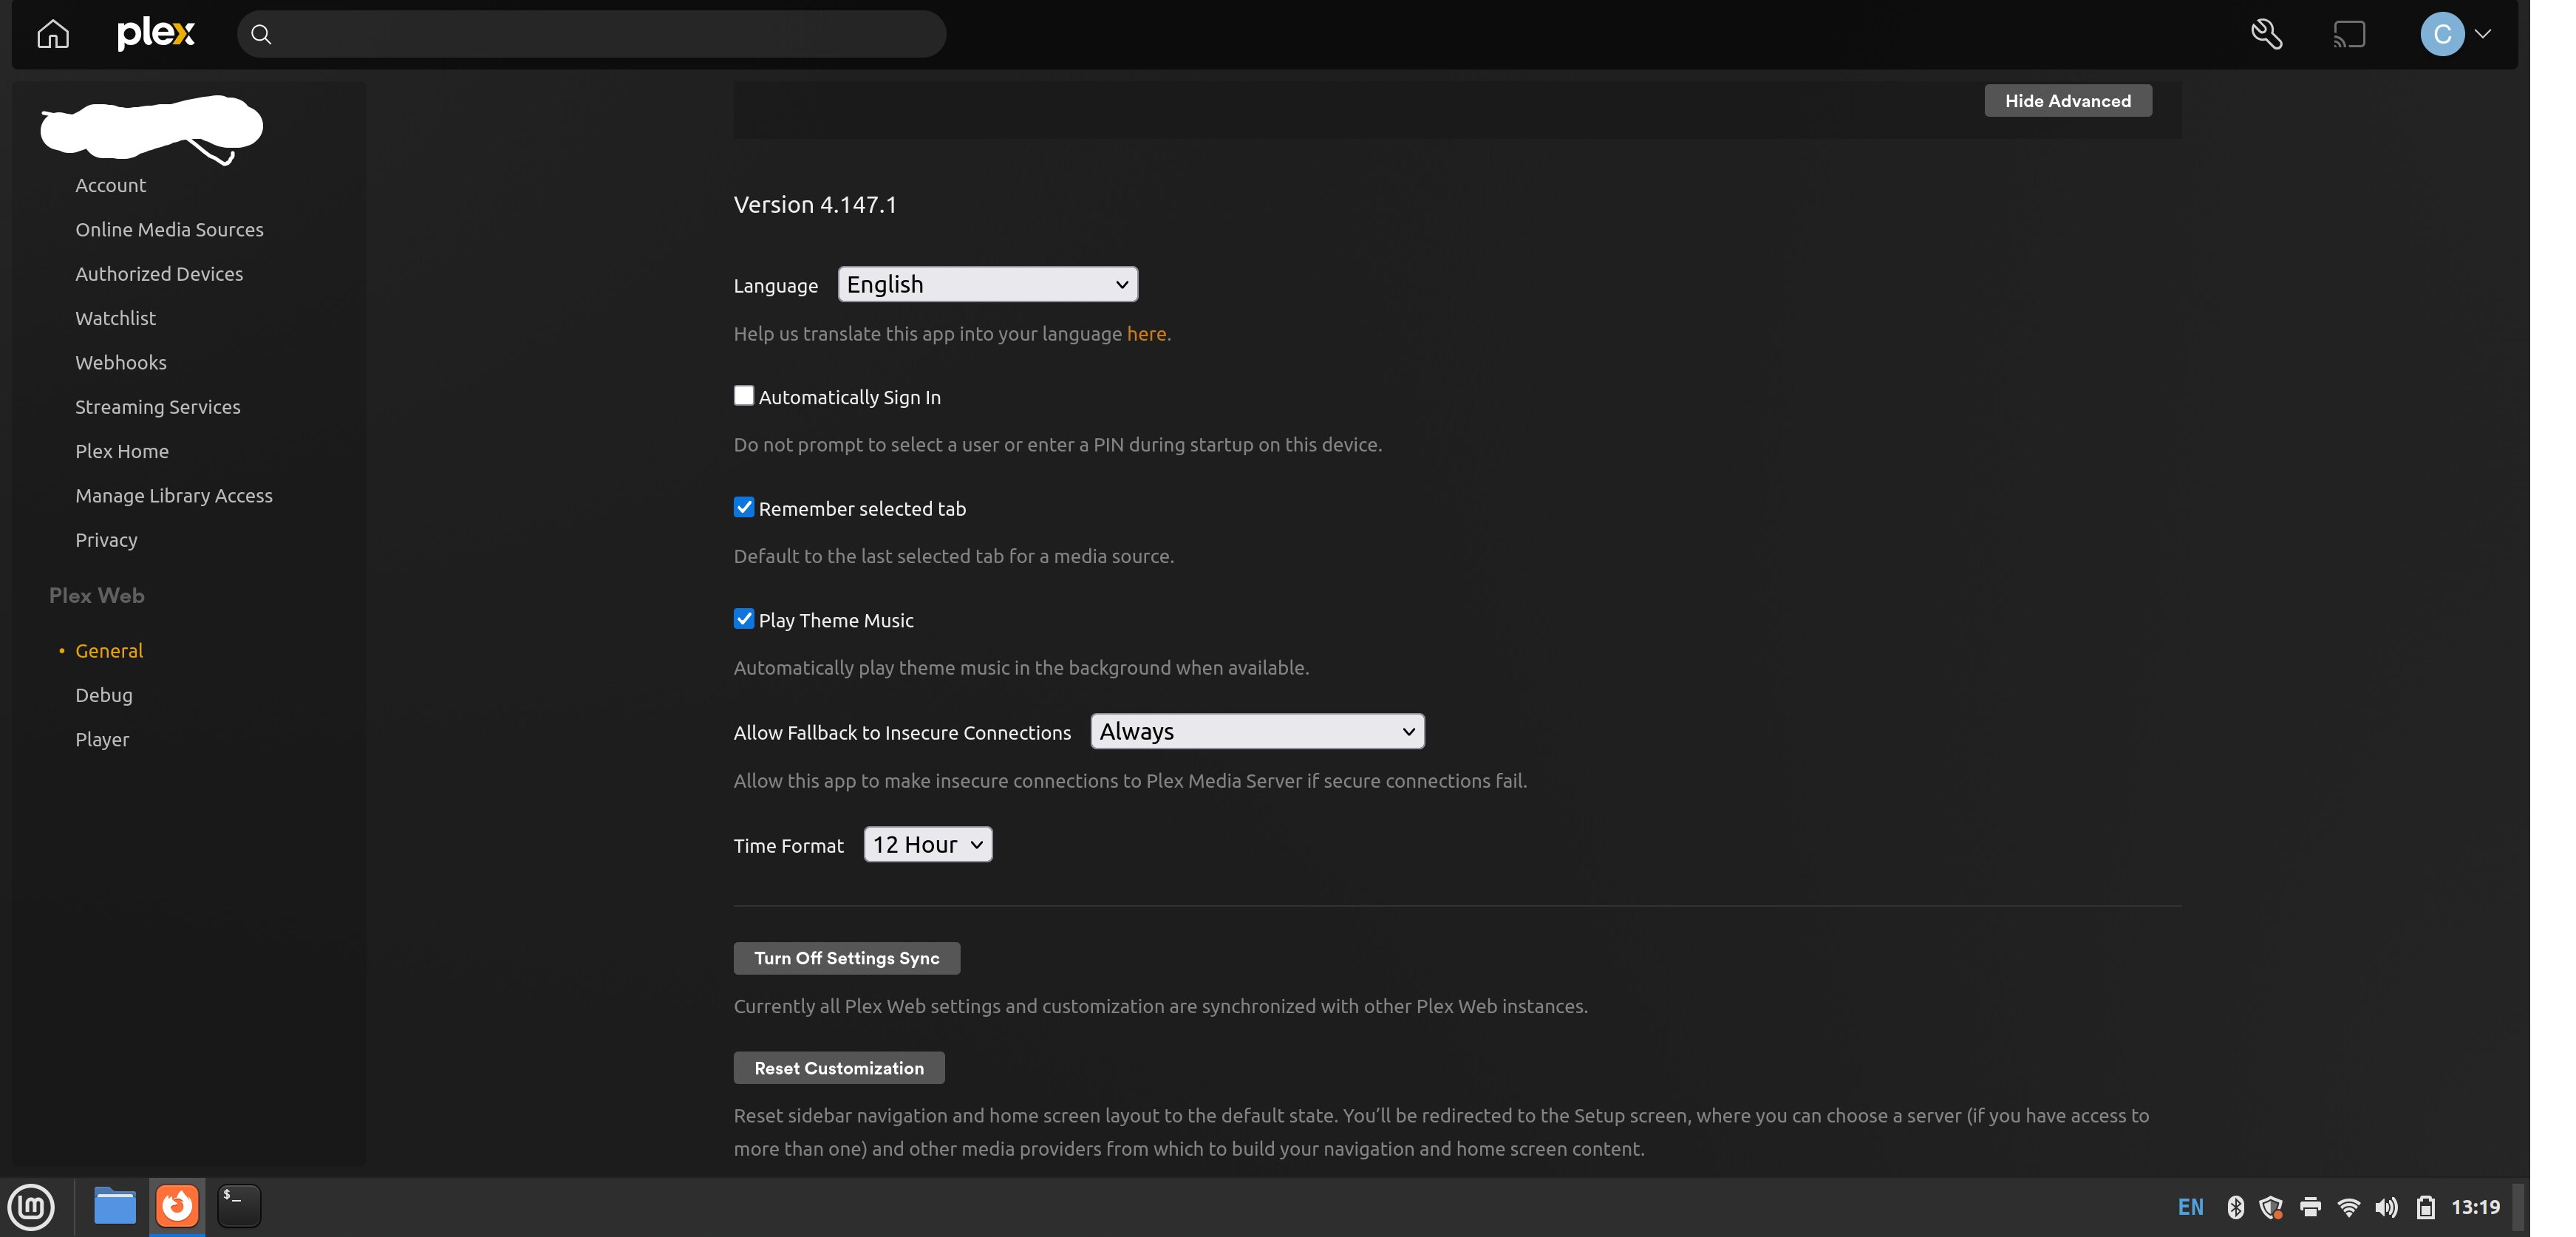Click the search magnifier icon
The height and width of the screenshot is (1237, 2576).
point(261,34)
